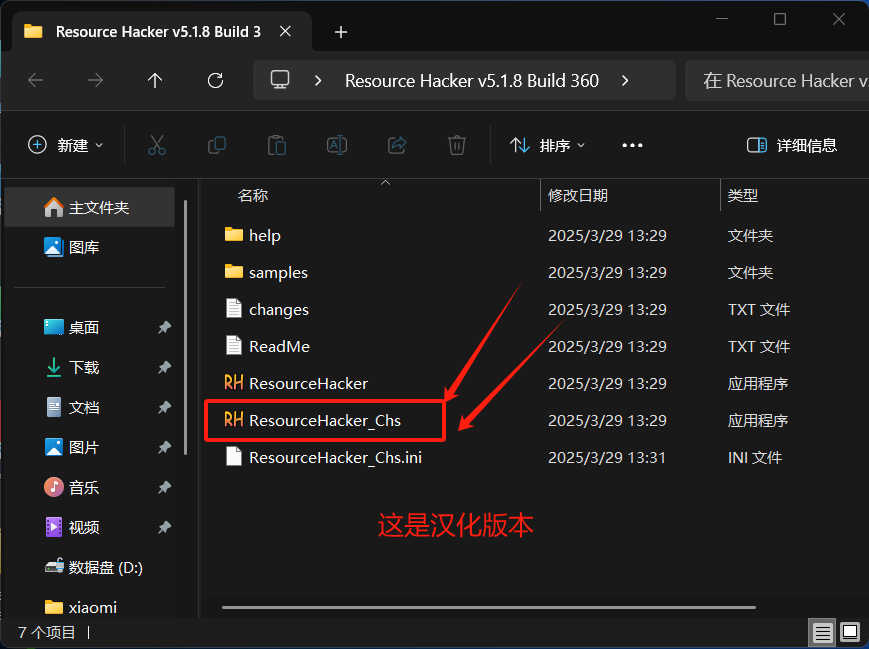Viewport: 869px width, 649px height.
Task: Open the samples folder
Action: click(266, 273)
